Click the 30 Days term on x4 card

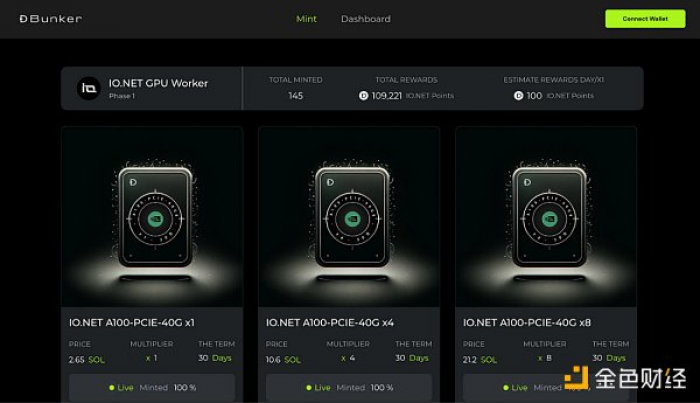412,358
